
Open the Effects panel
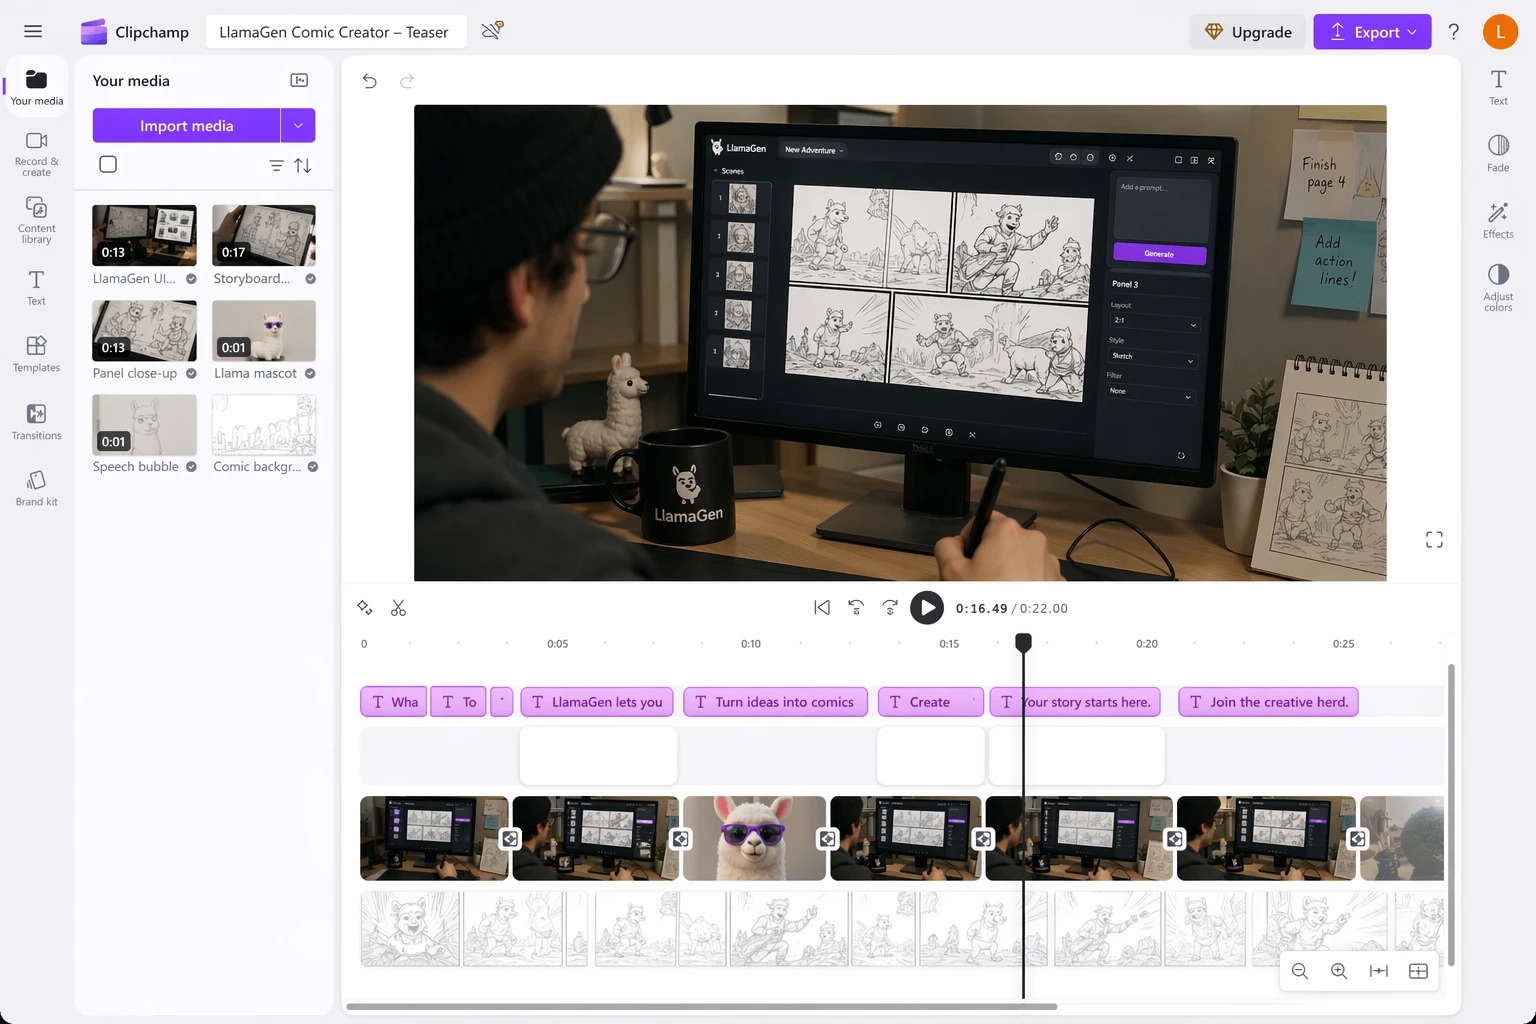pos(1497,220)
